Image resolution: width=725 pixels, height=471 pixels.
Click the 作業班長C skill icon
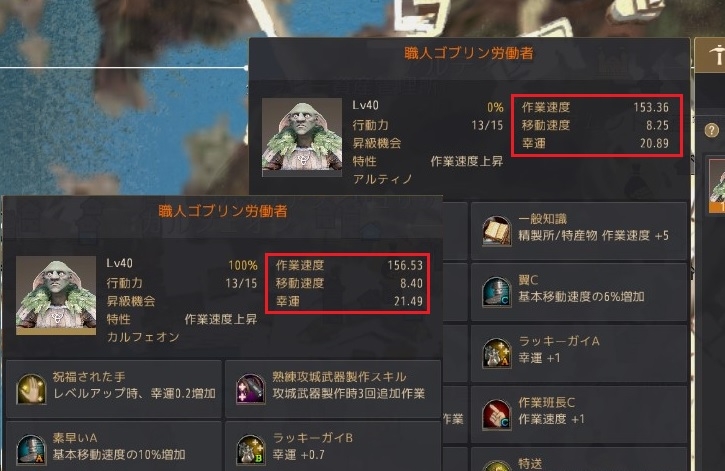click(x=497, y=415)
